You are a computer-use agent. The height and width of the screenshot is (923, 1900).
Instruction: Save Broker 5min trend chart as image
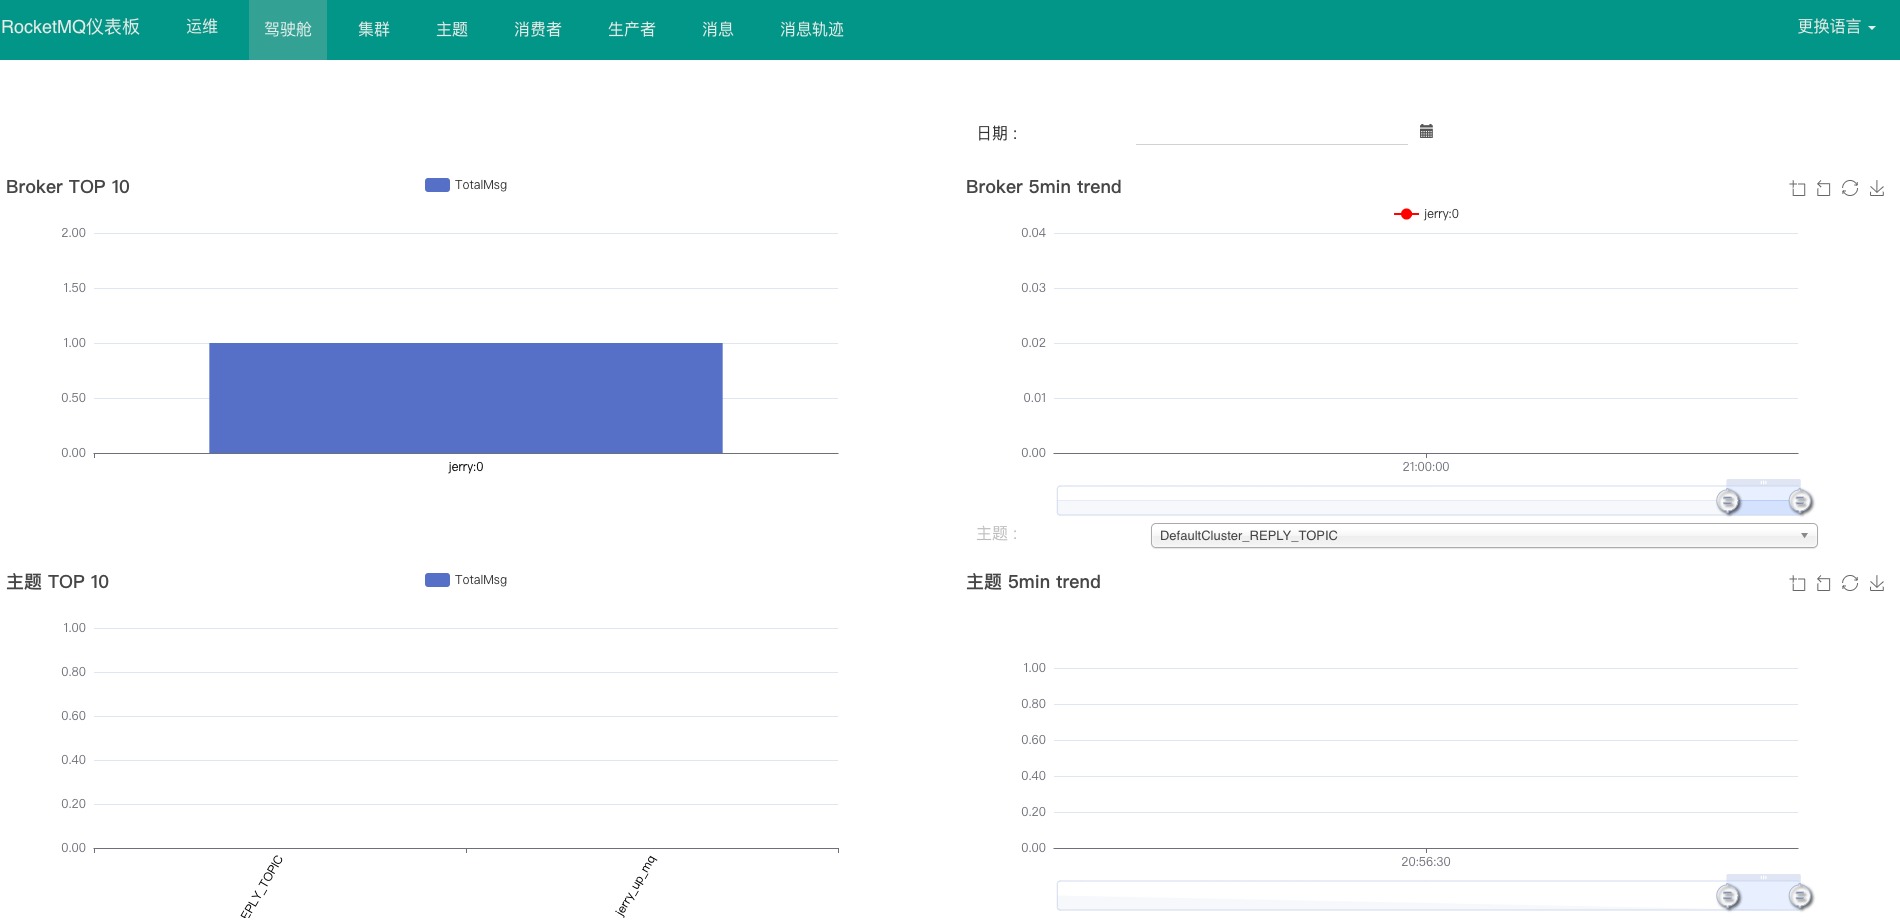coord(1877,188)
